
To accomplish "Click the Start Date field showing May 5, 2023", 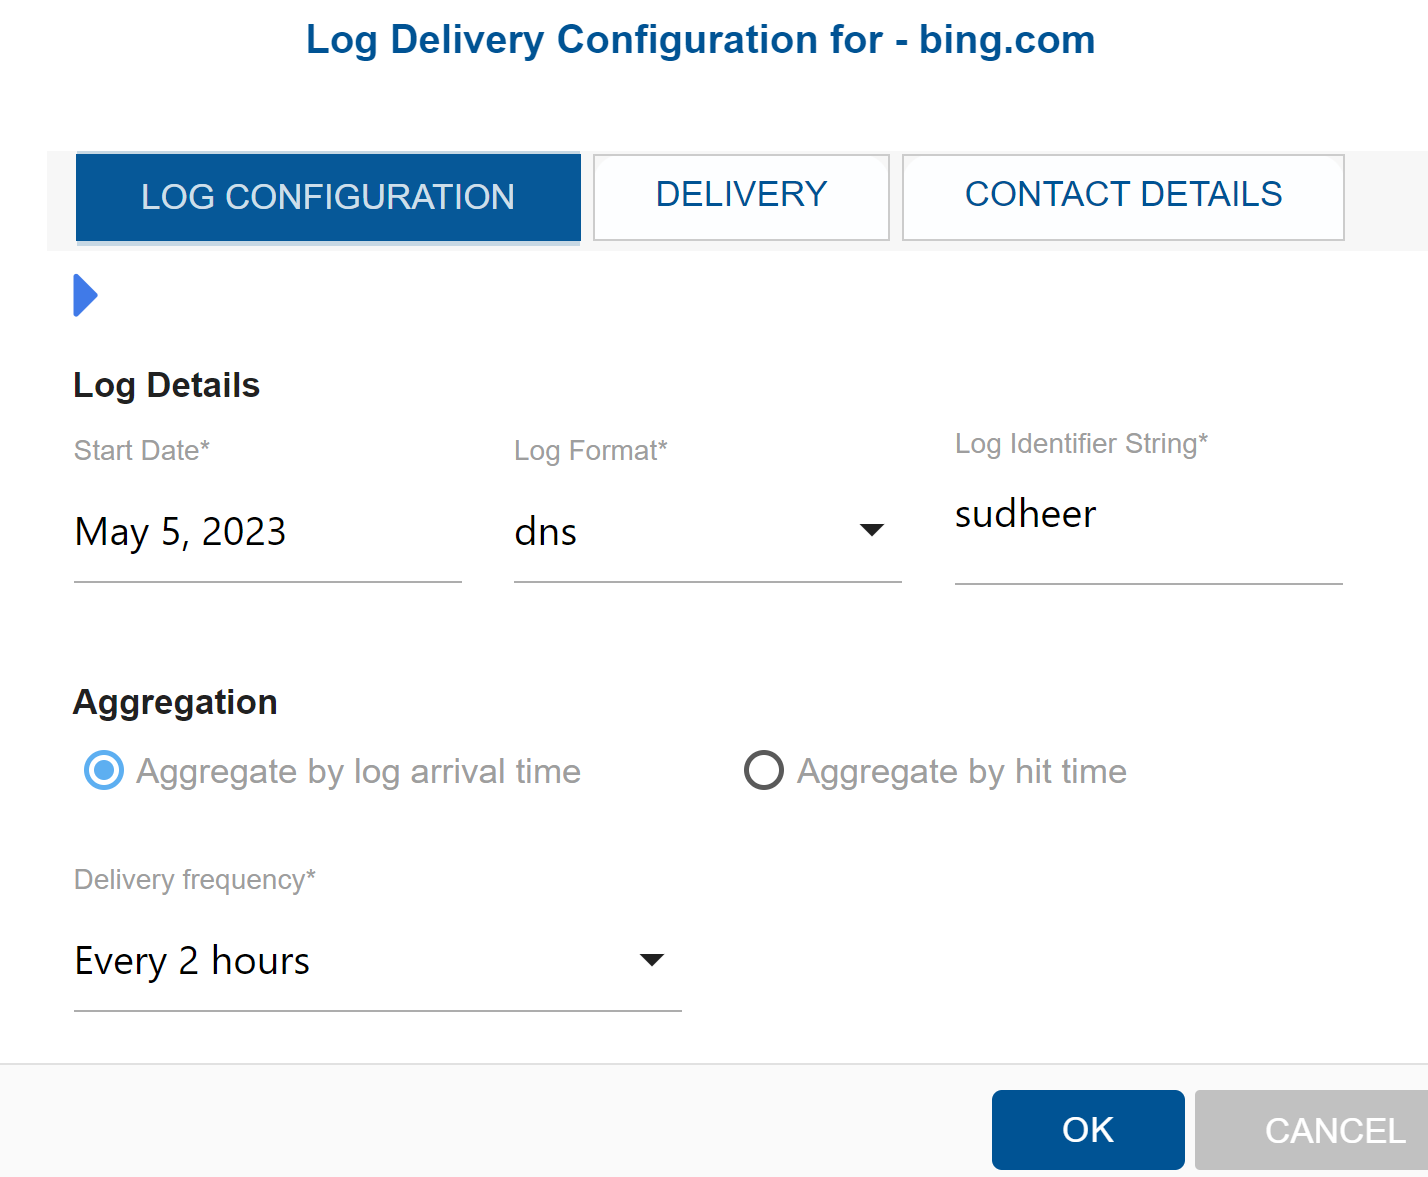I will pyautogui.click(x=267, y=532).
